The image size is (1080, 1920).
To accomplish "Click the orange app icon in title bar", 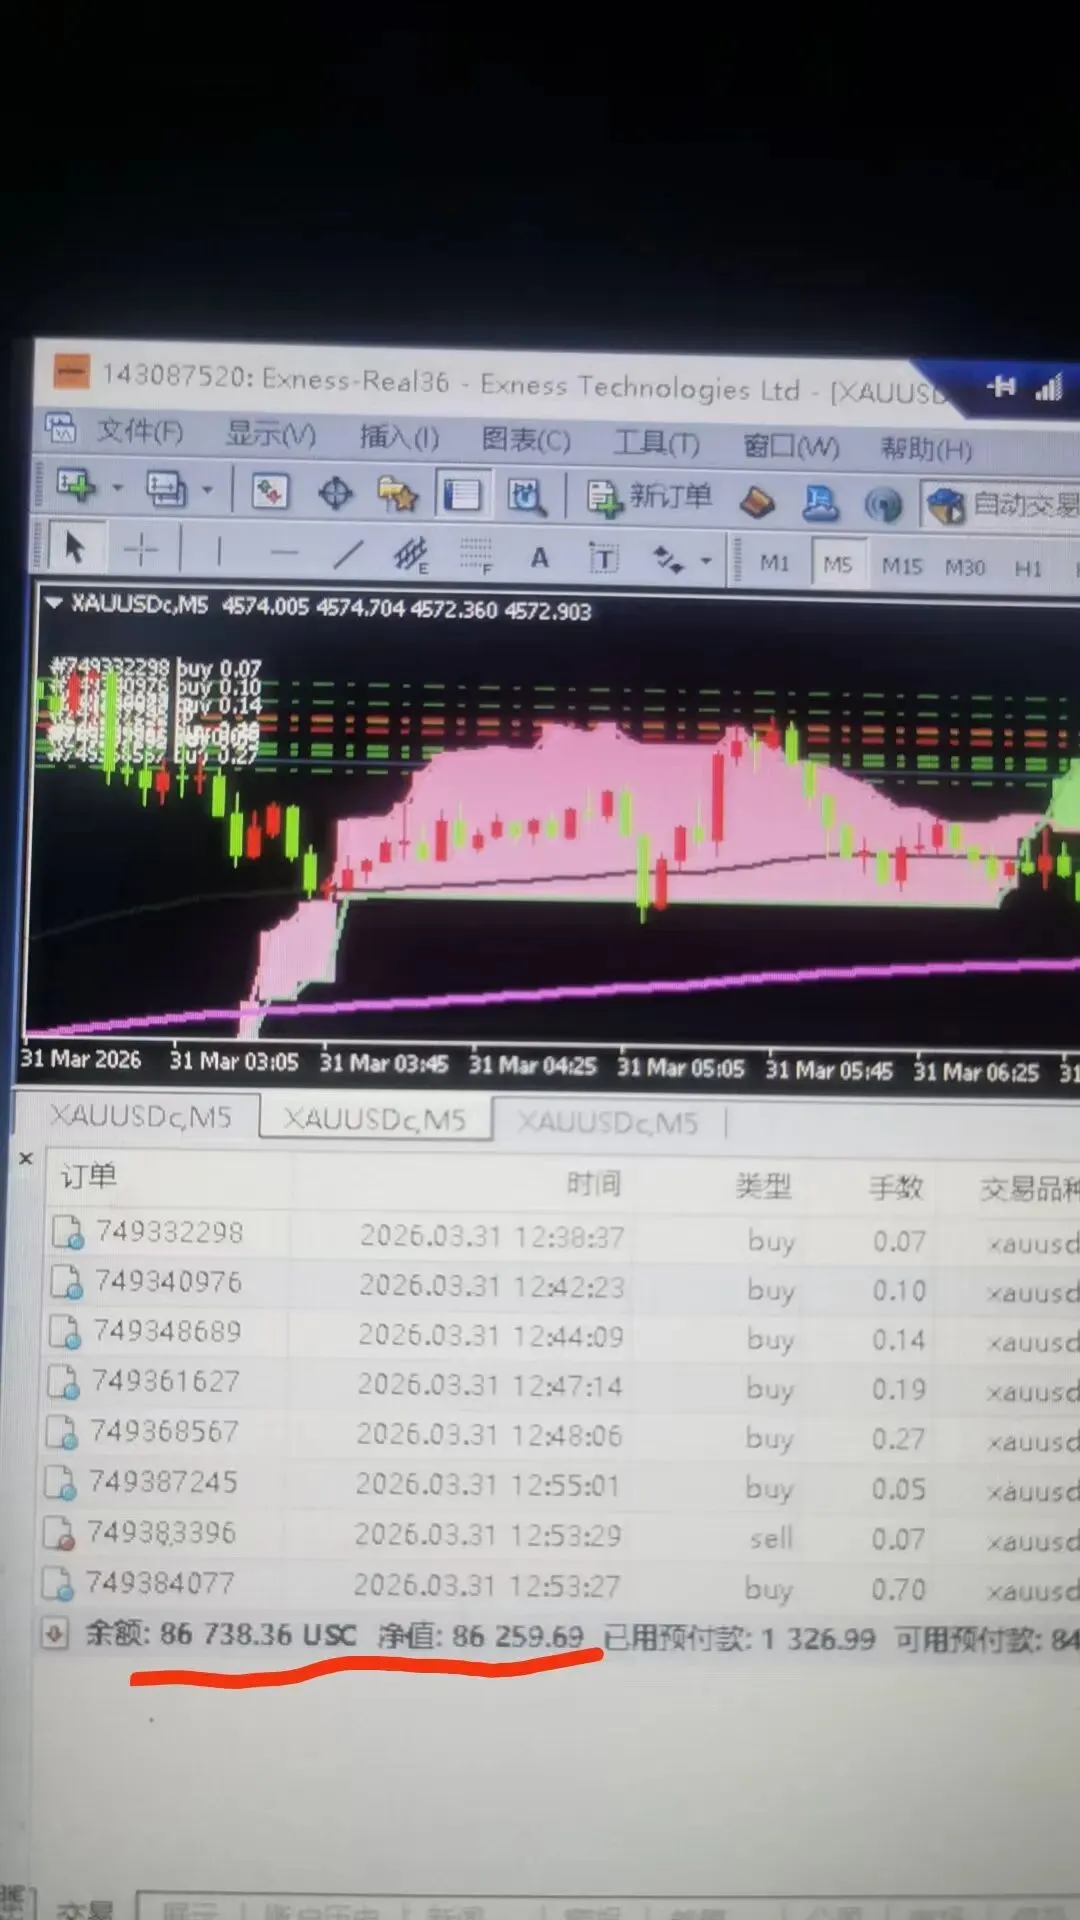I will 70,373.
